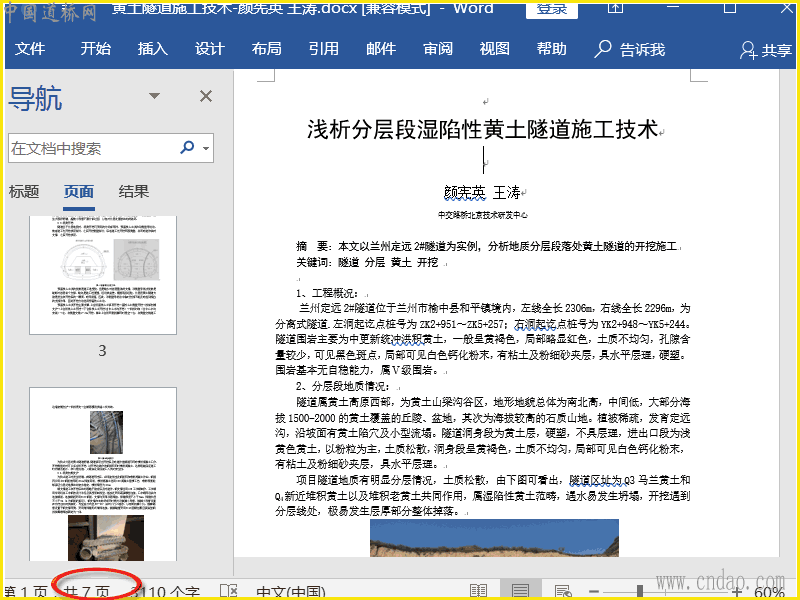800x600 pixels.
Task: Switch to print layout view icon
Action: [520, 591]
